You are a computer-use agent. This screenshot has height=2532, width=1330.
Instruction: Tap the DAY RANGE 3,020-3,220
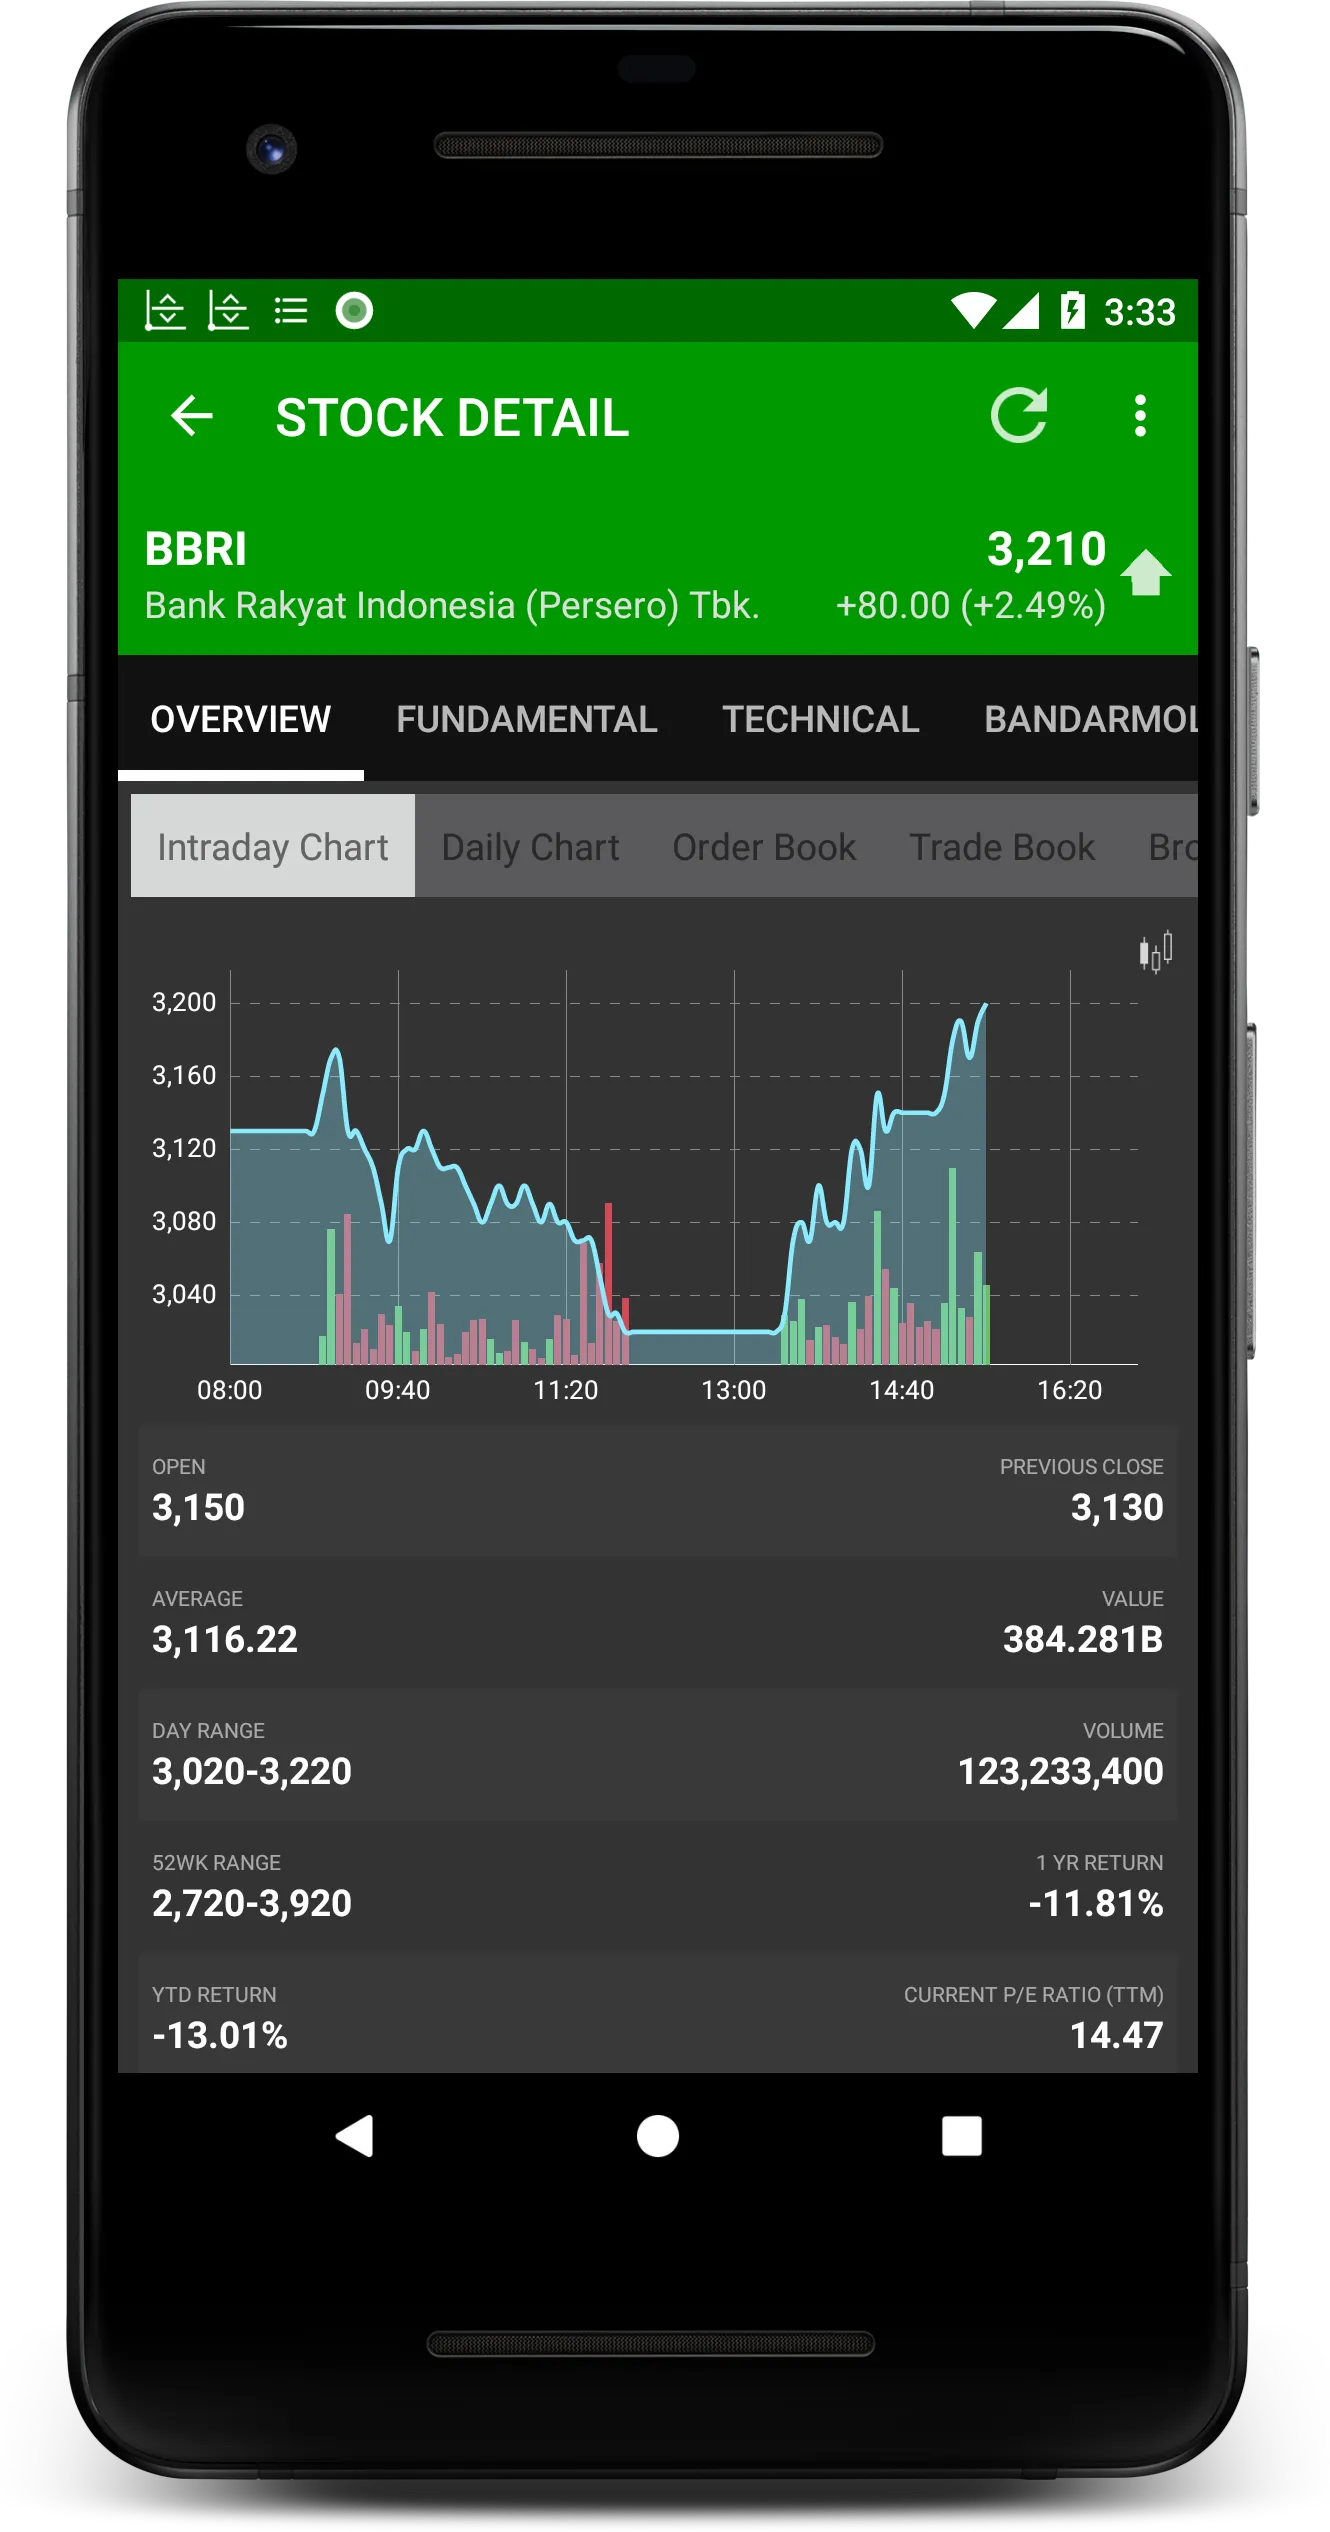pyautogui.click(x=252, y=1771)
